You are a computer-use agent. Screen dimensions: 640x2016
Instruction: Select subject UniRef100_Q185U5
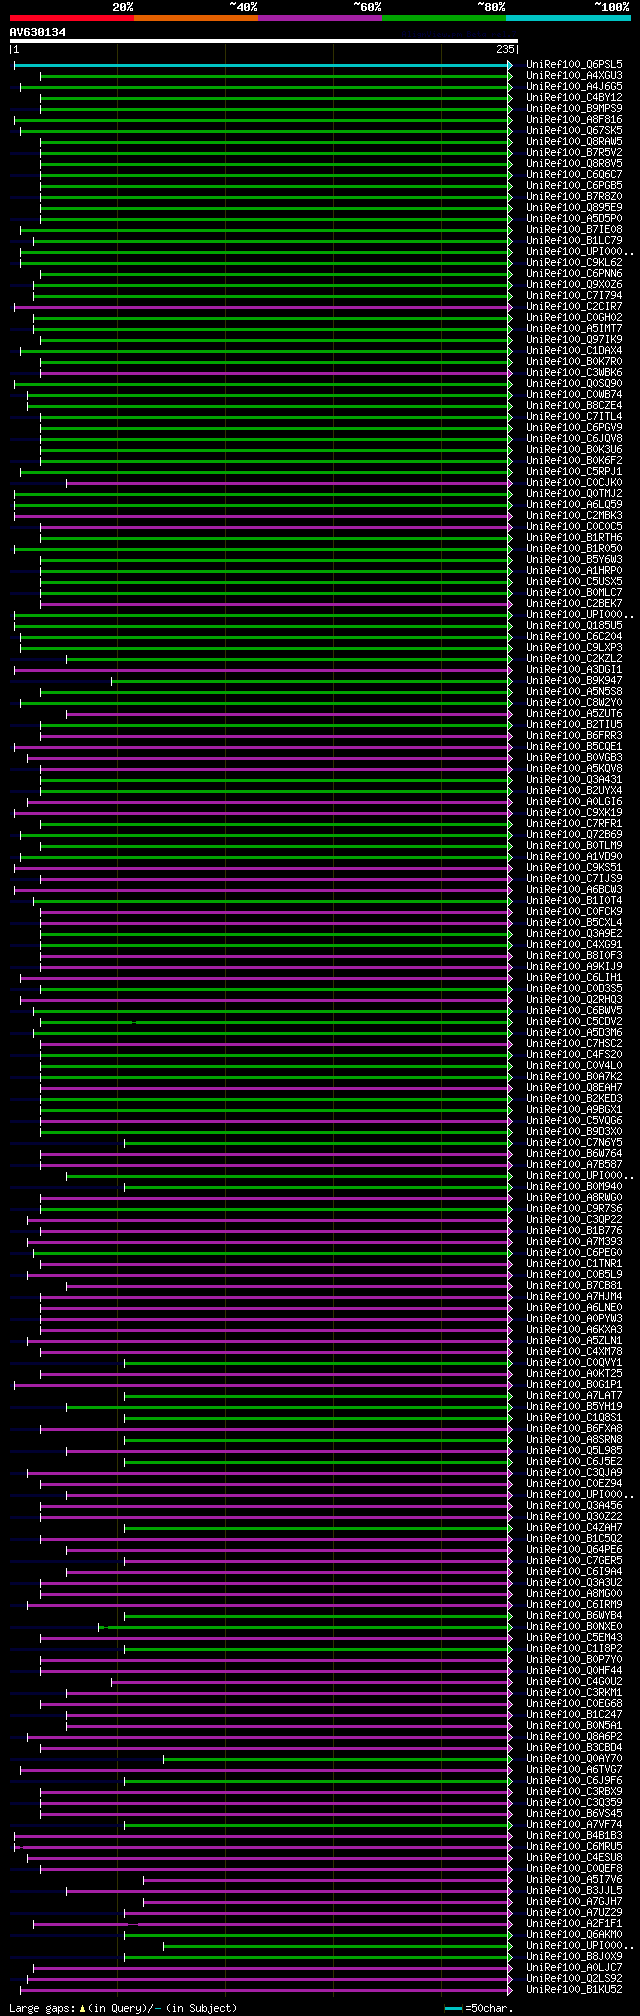tap(574, 626)
